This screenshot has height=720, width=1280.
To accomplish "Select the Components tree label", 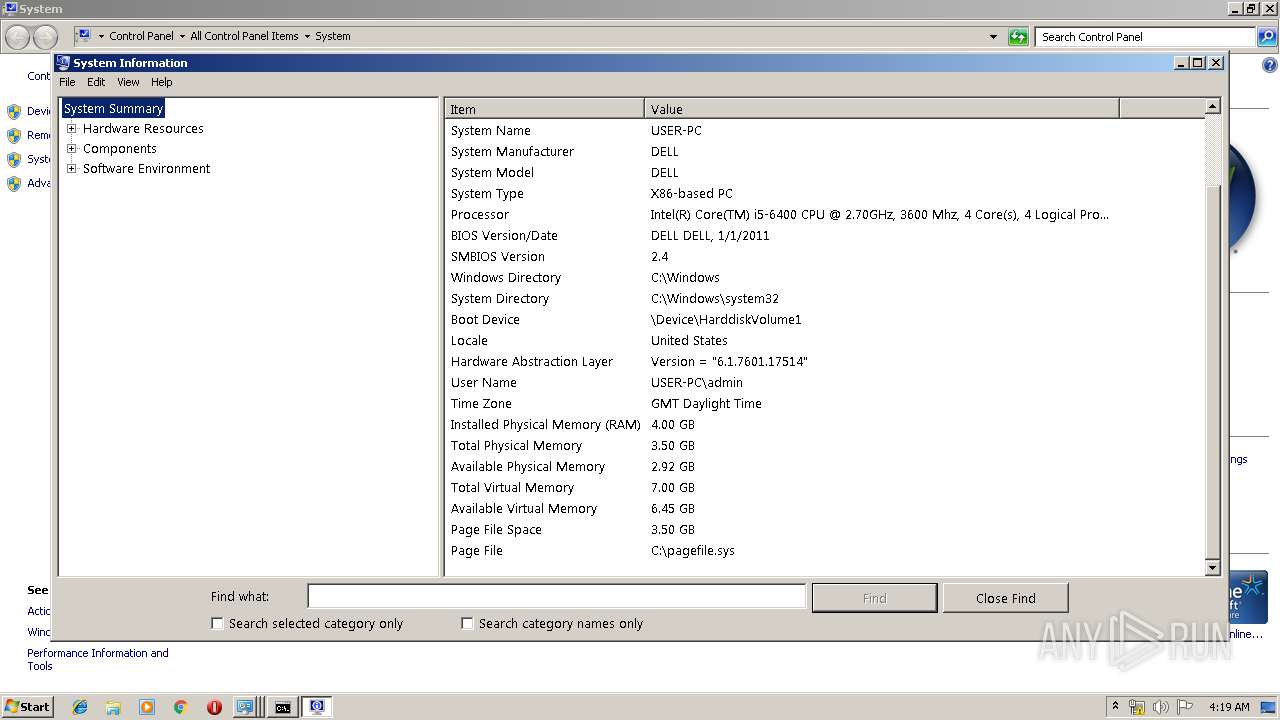I will pos(120,148).
